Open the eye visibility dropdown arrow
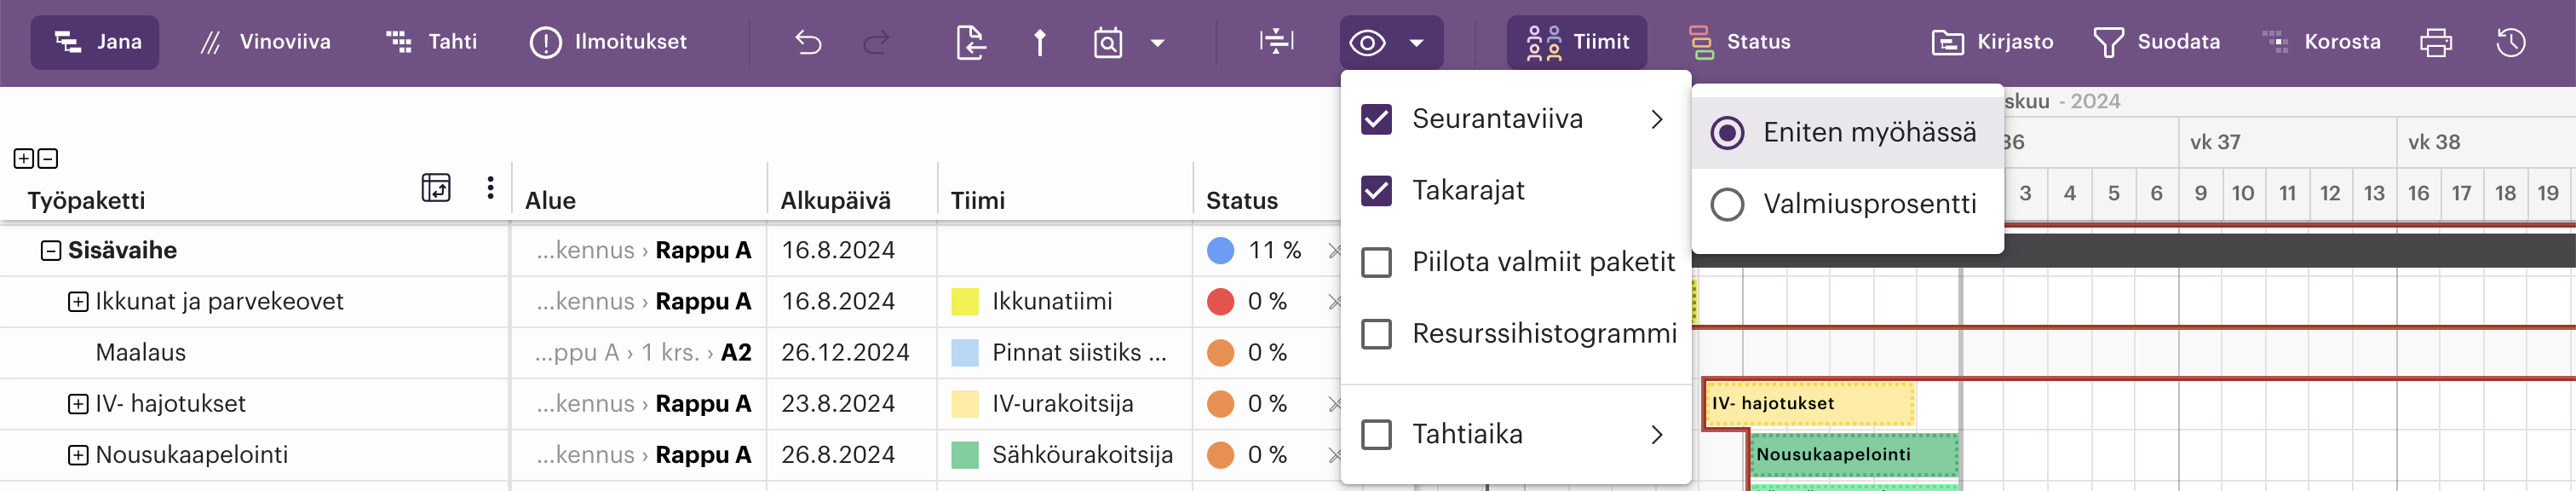The image size is (2576, 491). pyautogui.click(x=1416, y=42)
